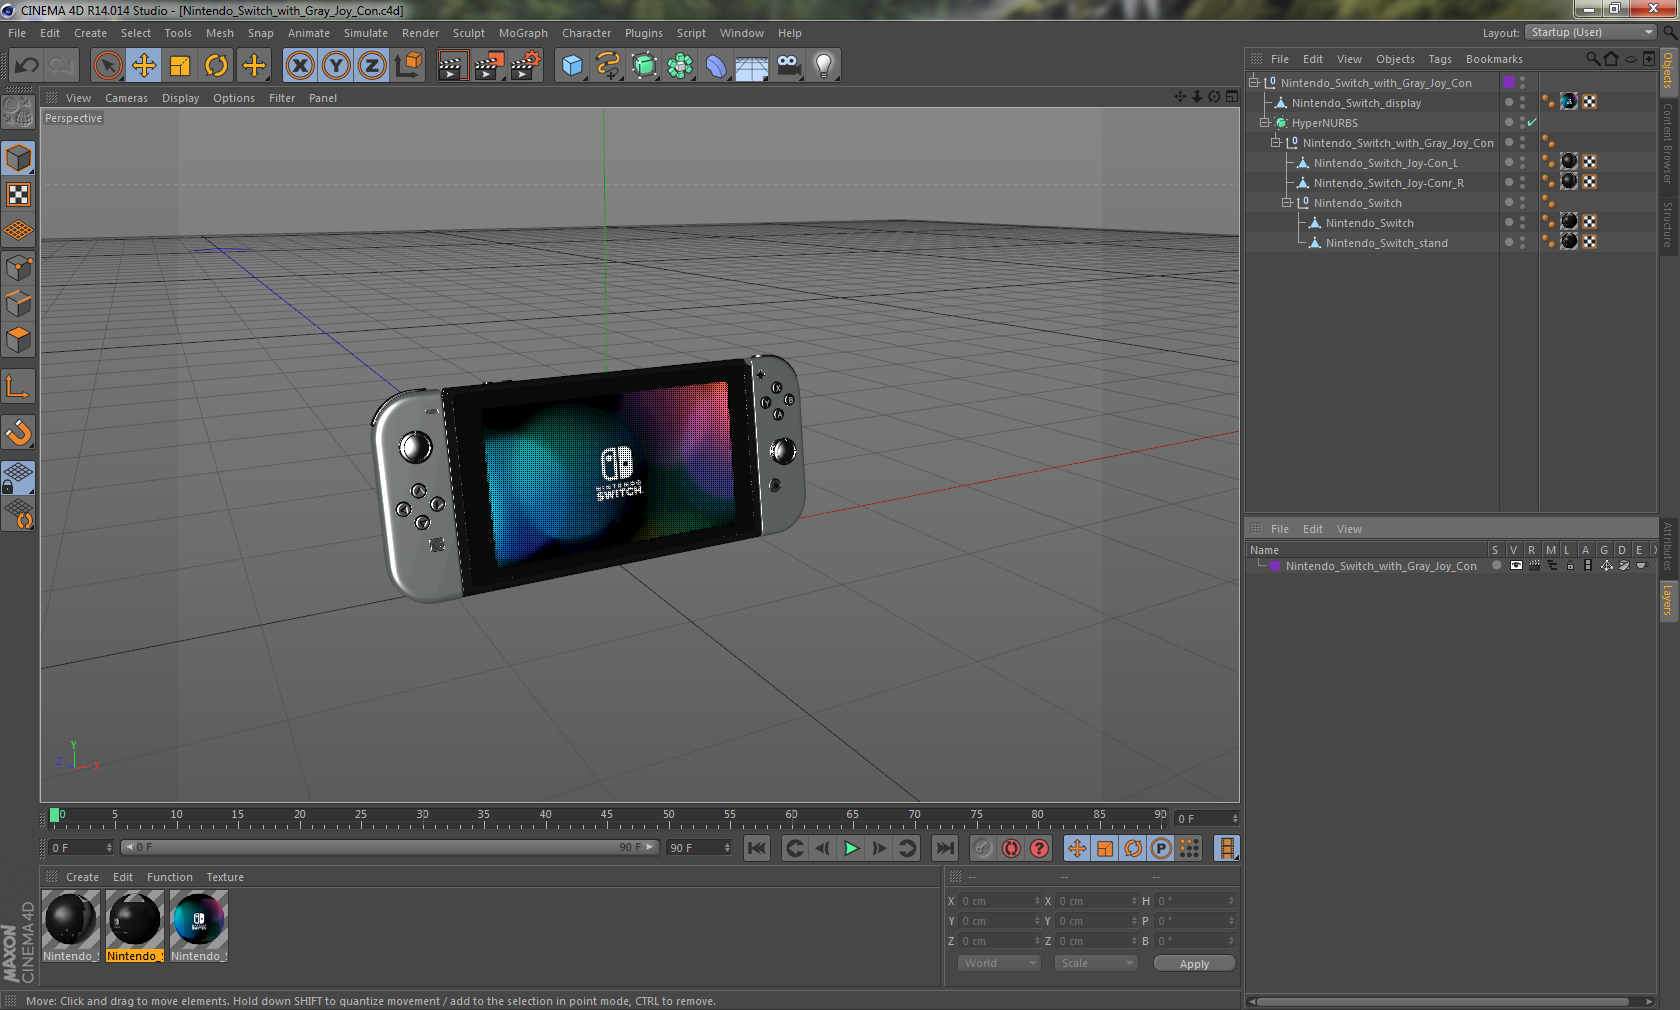1680x1010 pixels.
Task: Add a HyperNURBS generator icon
Action: [x=644, y=66]
